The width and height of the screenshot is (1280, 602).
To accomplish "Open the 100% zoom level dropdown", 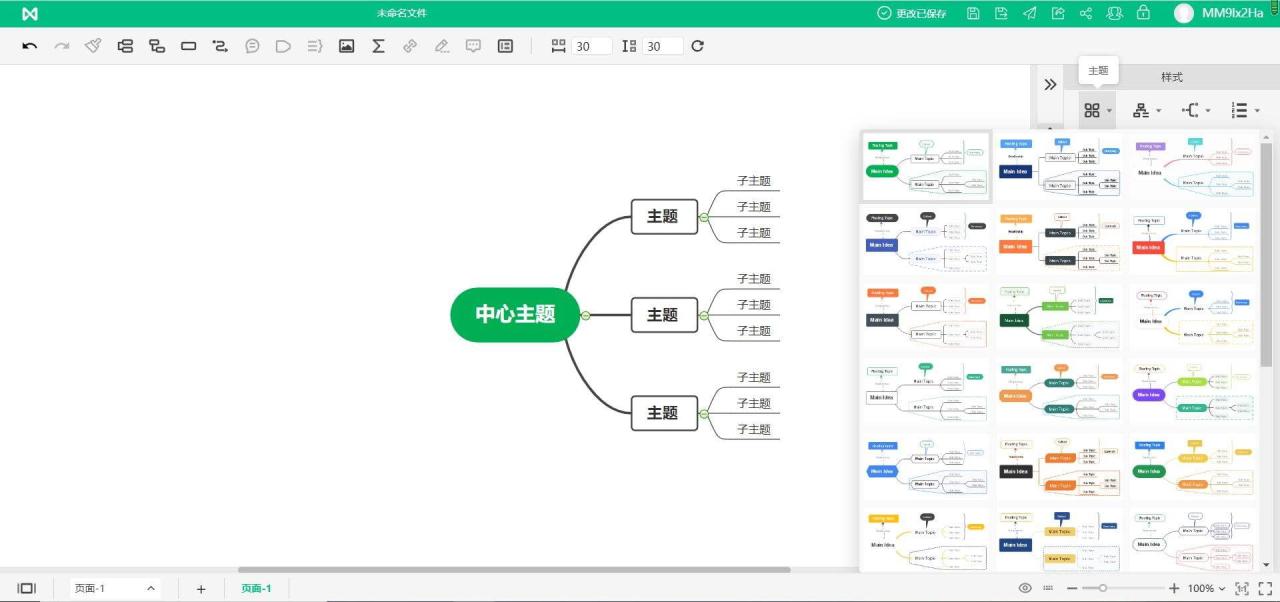I will tap(1206, 589).
